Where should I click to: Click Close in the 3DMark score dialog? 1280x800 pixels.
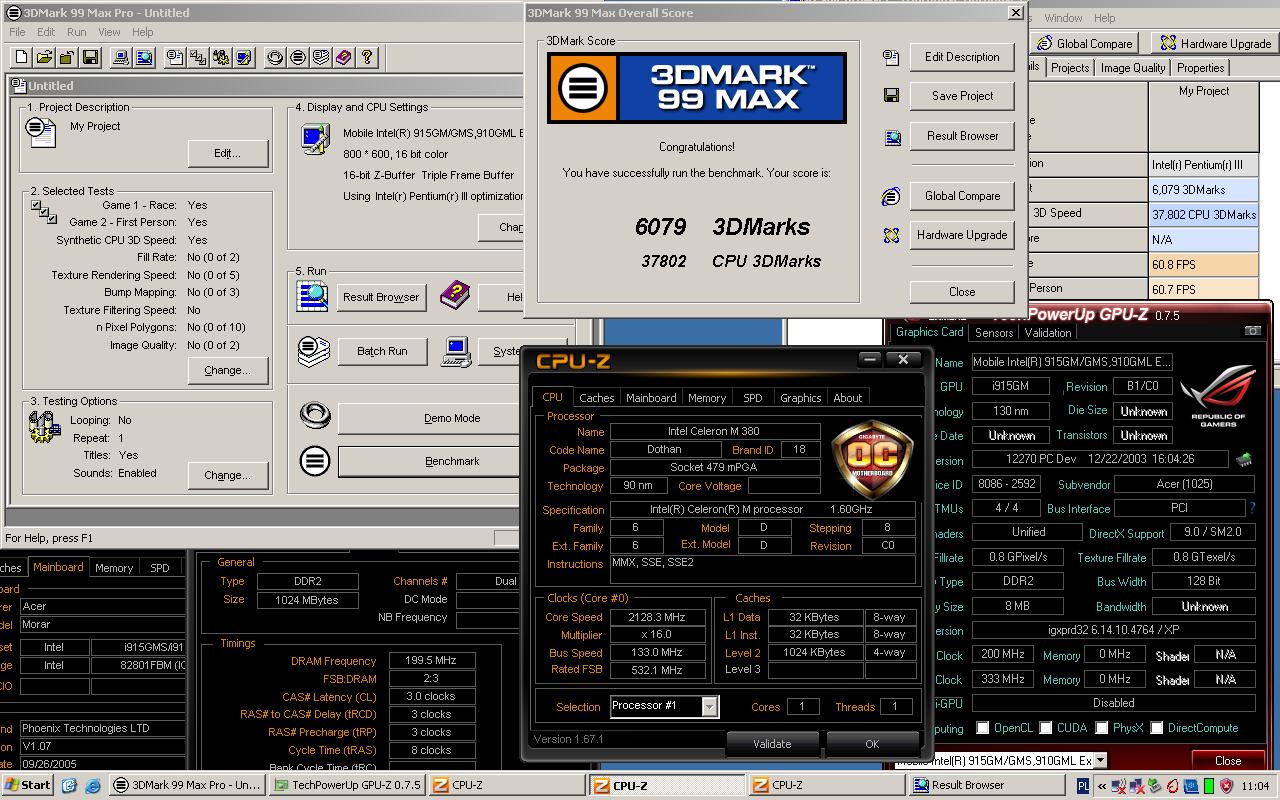click(962, 292)
